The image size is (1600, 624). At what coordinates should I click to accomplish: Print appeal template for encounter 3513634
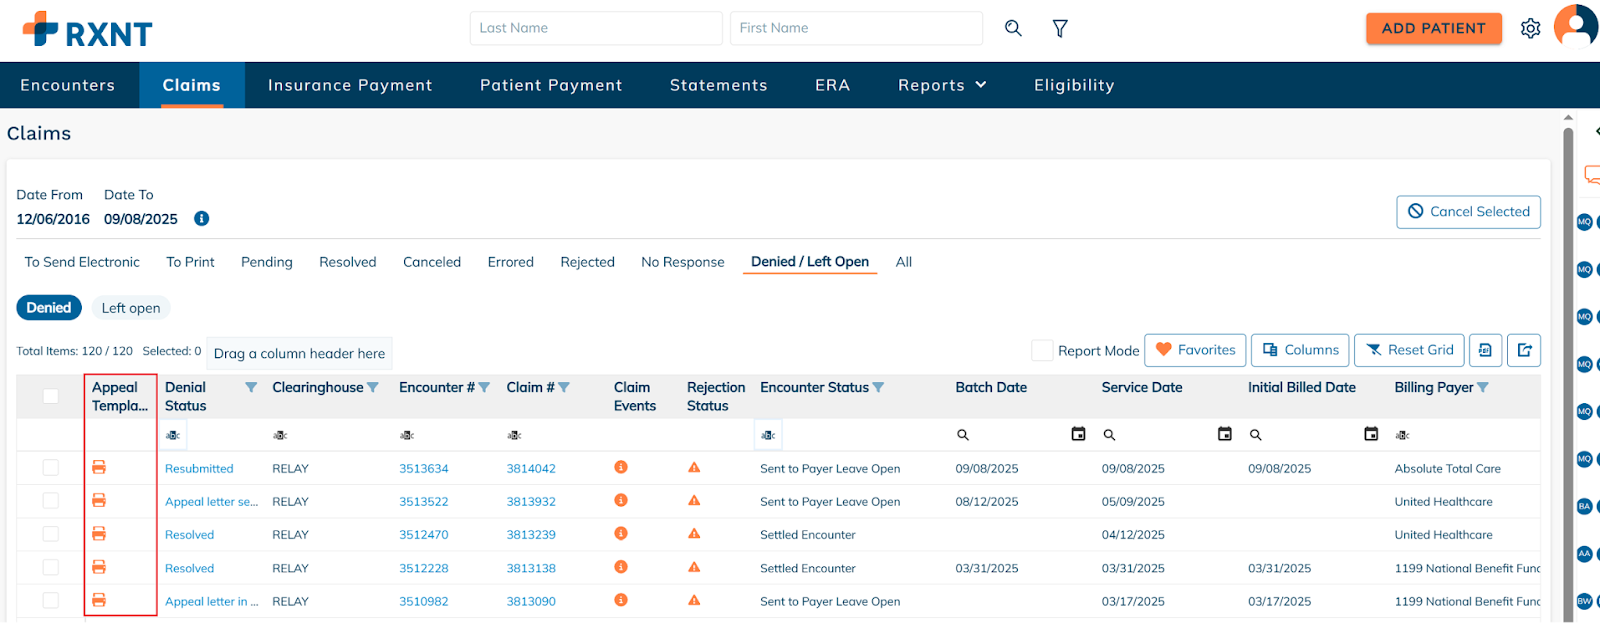coord(99,467)
